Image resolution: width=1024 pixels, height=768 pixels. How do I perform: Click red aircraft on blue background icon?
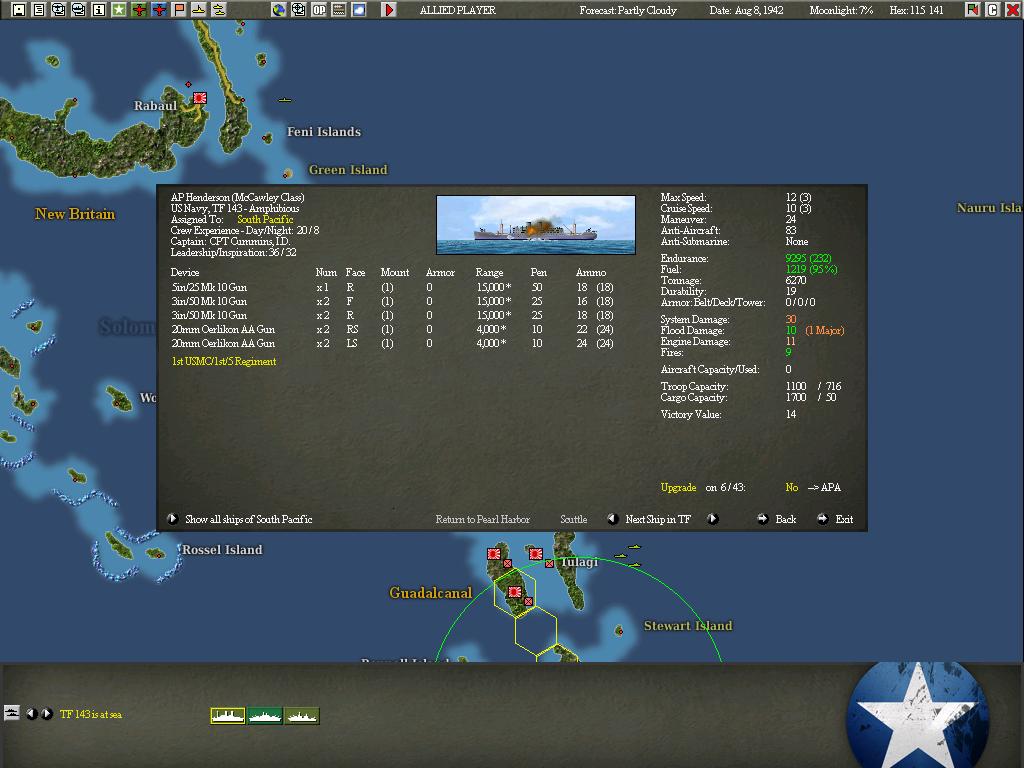click(x=159, y=10)
